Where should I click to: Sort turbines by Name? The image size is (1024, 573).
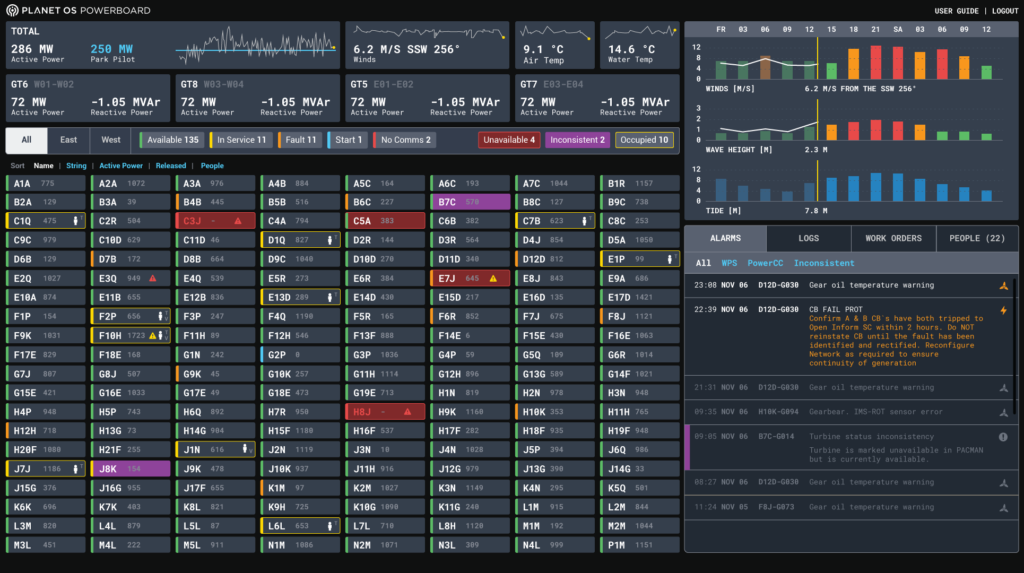click(x=44, y=166)
